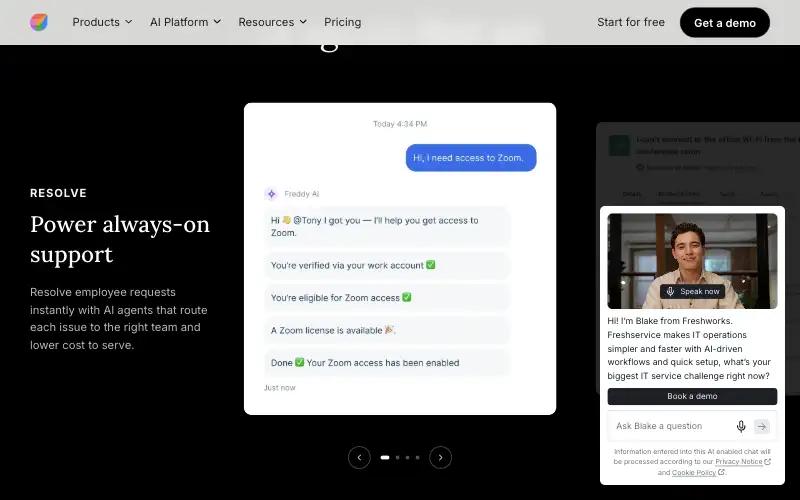Click 'You're verified via your work account' message
Viewport: 800px width, 500px height.
(387, 265)
